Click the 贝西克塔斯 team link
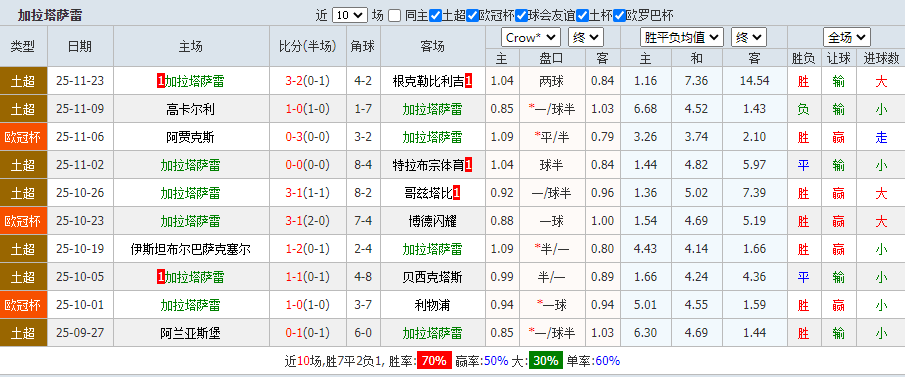This screenshot has width=905, height=377. 432,277
